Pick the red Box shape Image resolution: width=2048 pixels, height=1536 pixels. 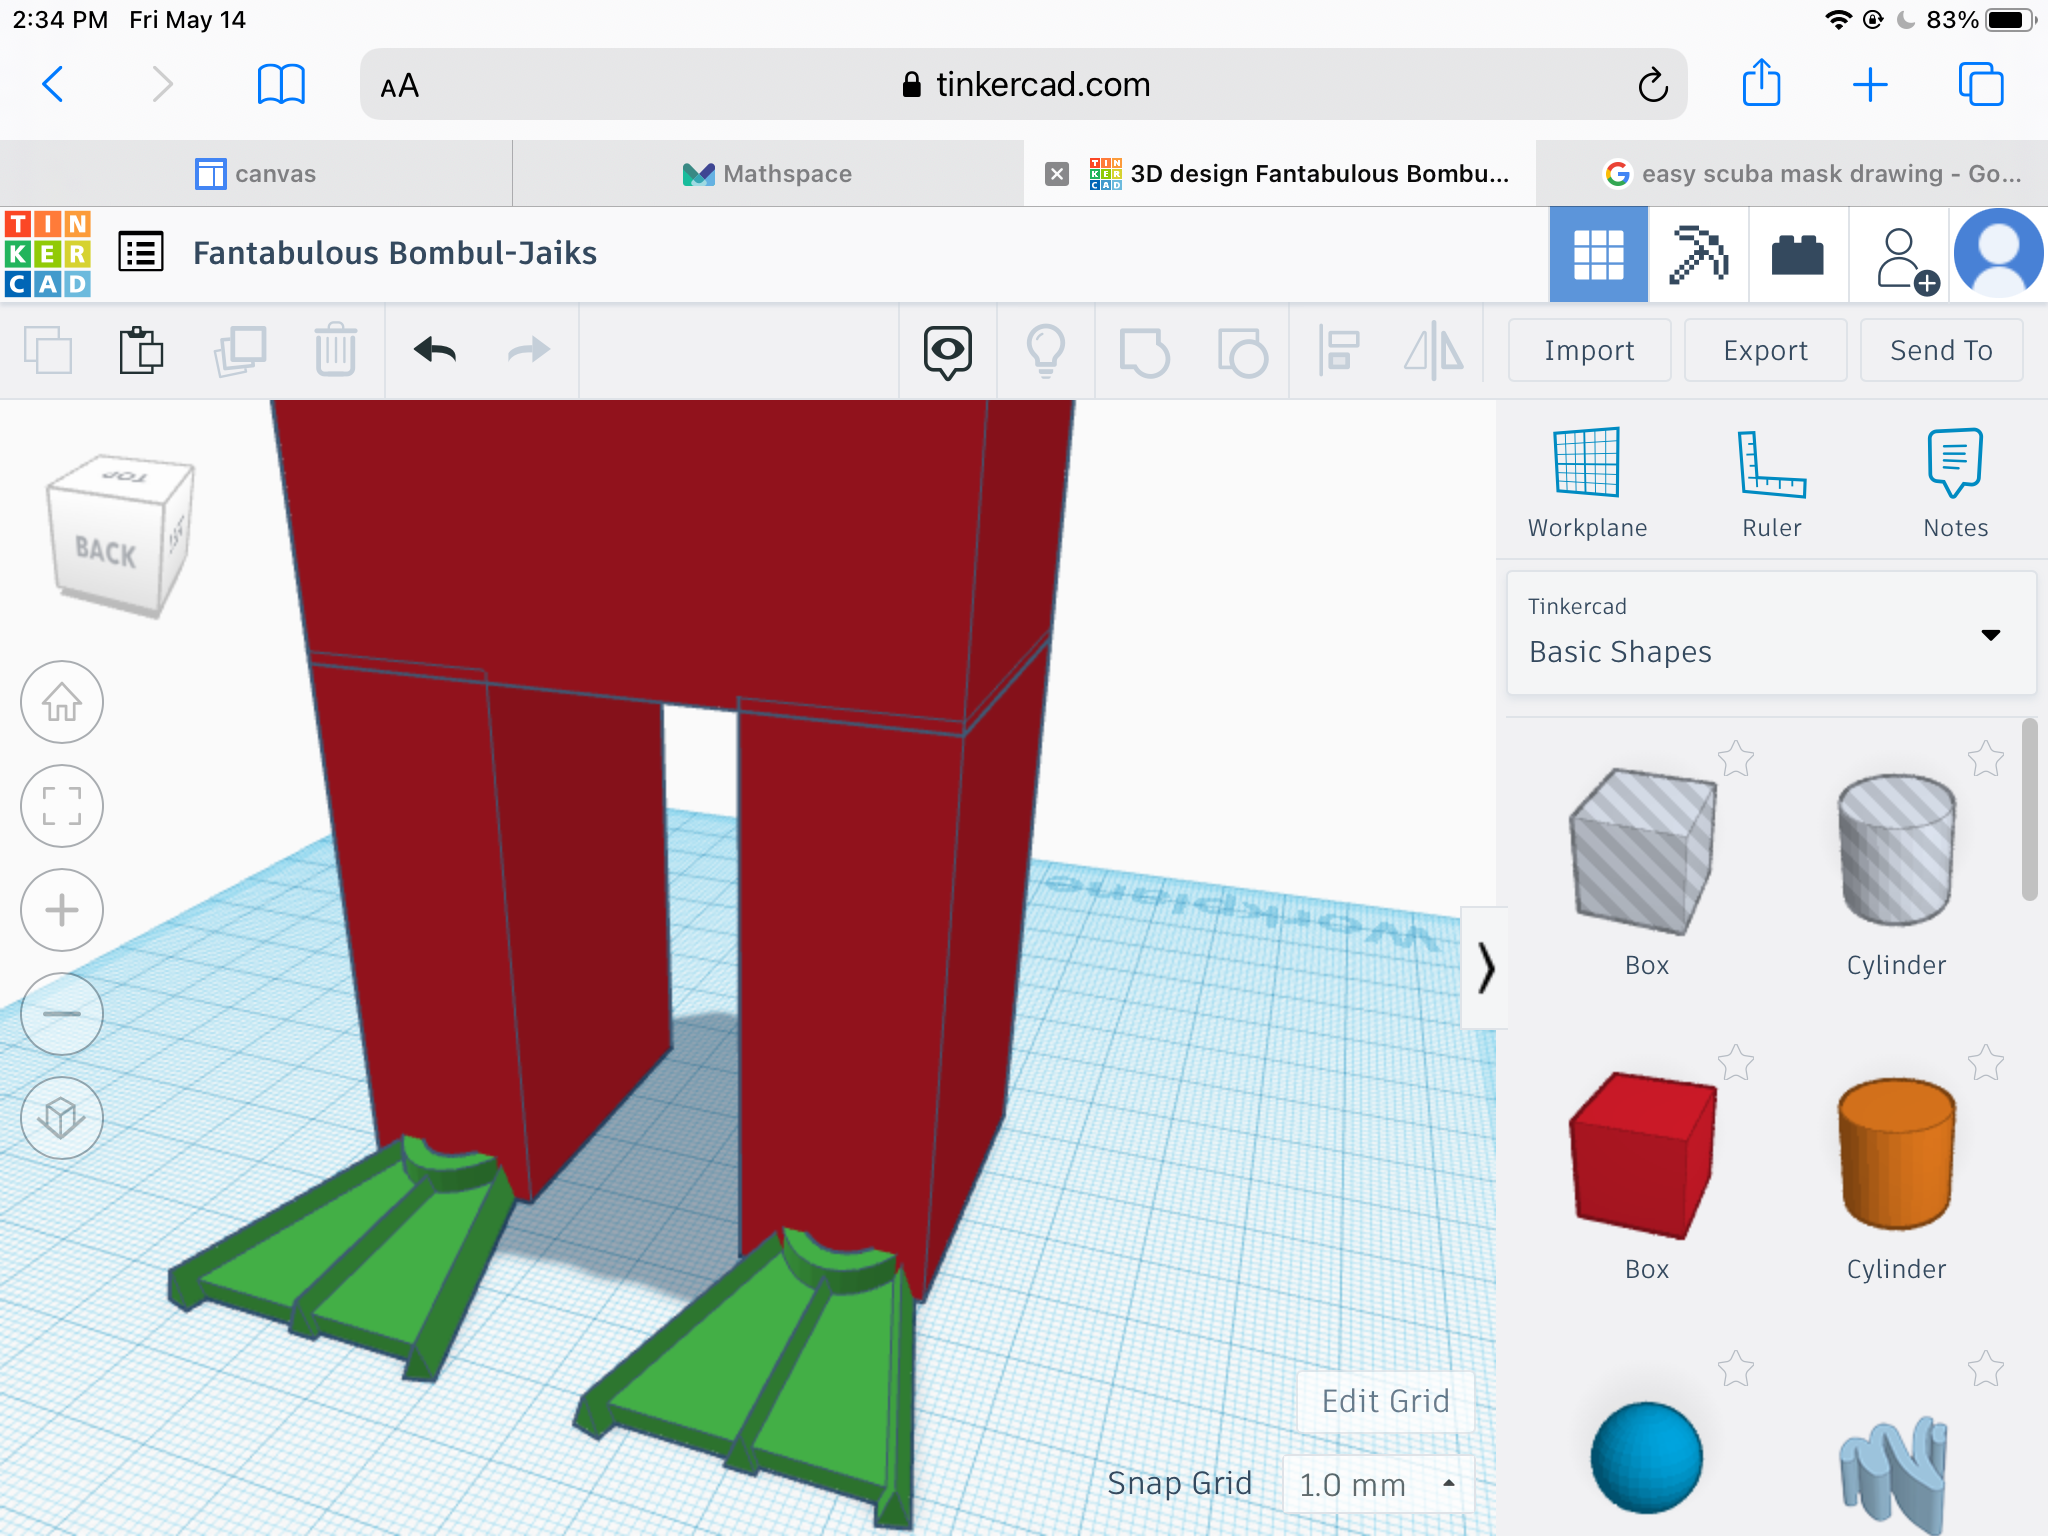tap(1644, 1158)
